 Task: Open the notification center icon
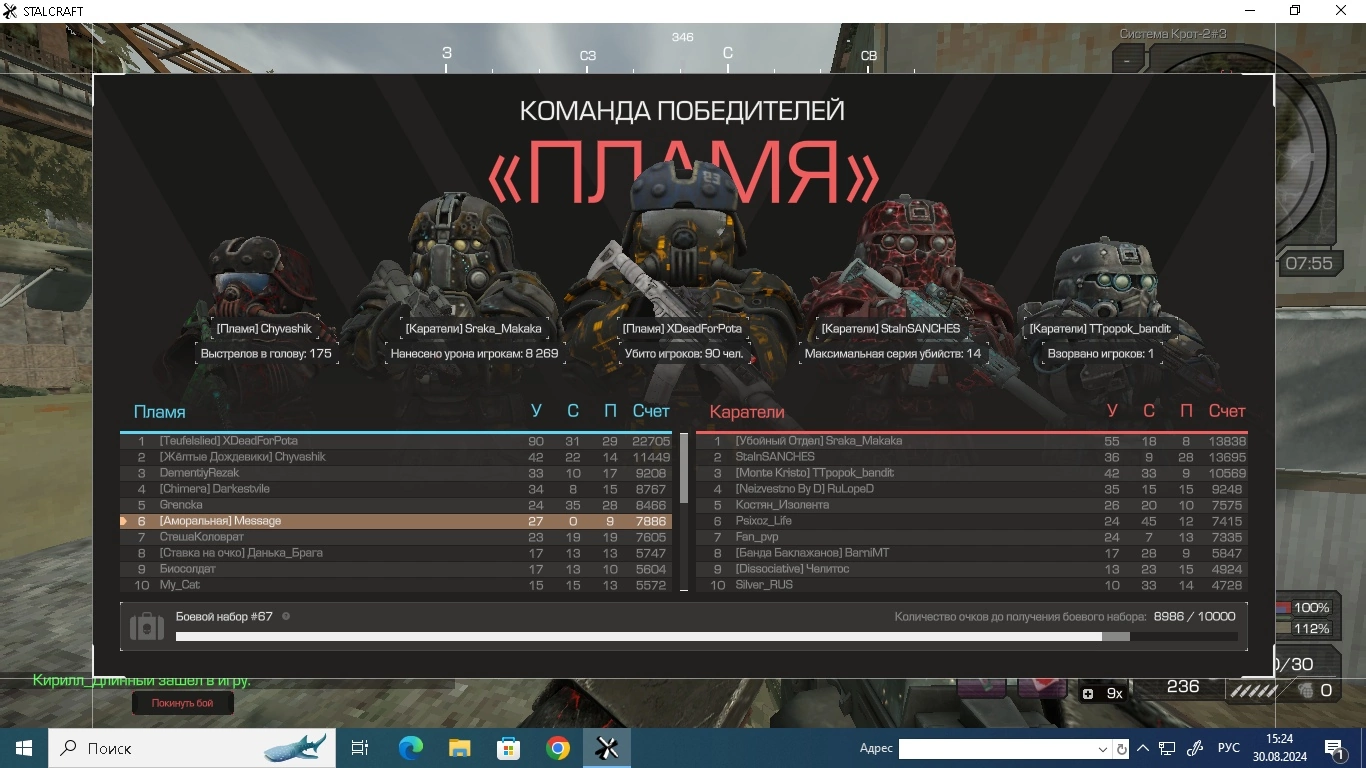coord(1334,748)
